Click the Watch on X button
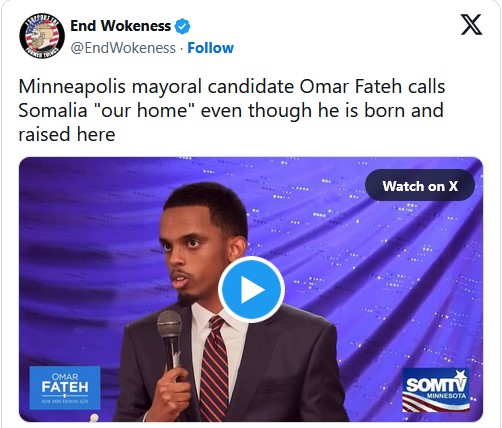Screen dimensions: 502x428 [x=420, y=186]
